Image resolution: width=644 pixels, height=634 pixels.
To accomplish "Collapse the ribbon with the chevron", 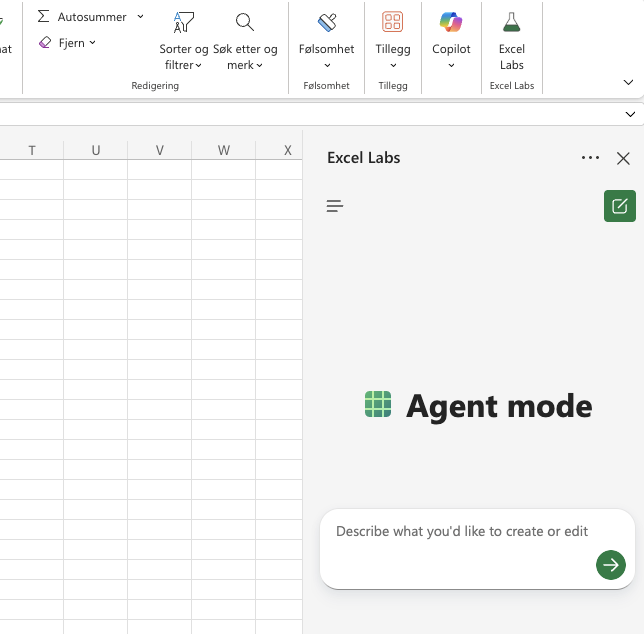I will 628,83.
